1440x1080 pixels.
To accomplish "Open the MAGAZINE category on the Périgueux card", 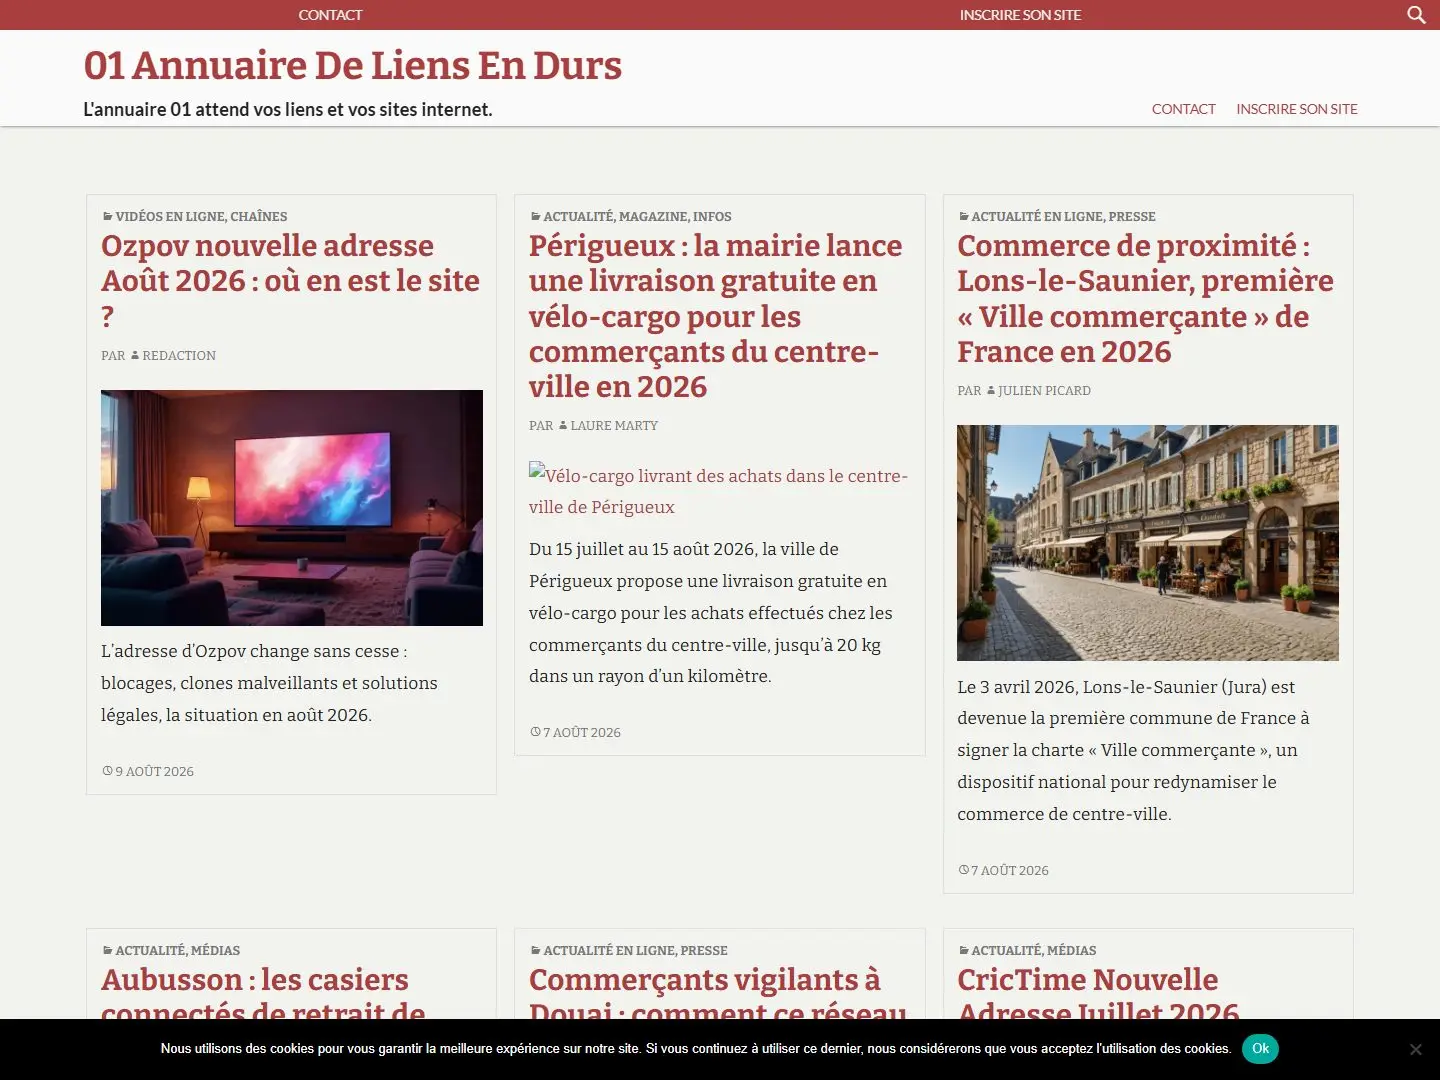I will tap(653, 216).
